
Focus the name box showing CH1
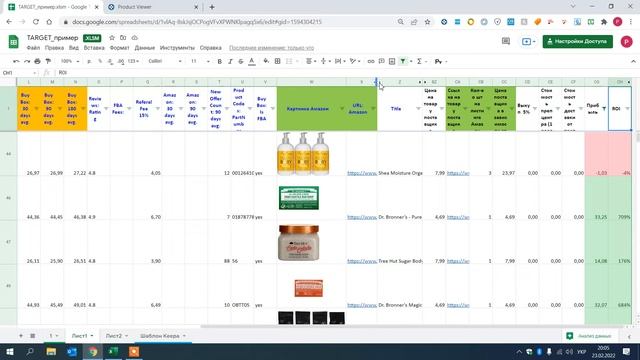click(18, 73)
